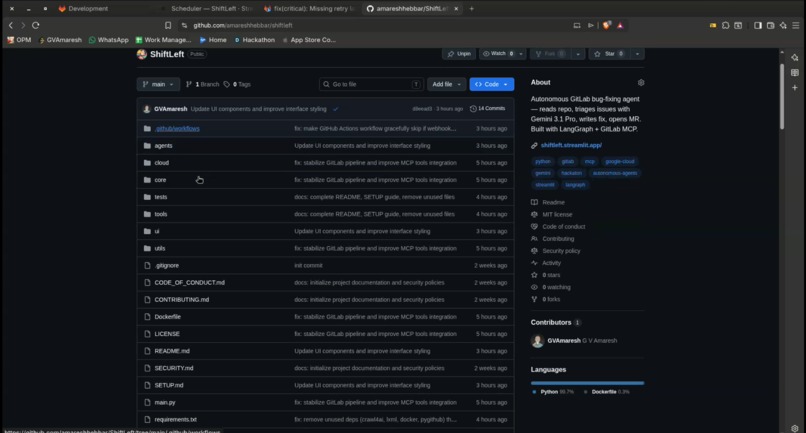The image size is (806, 433).
Task: Click the Go to file search field
Action: coord(372,84)
